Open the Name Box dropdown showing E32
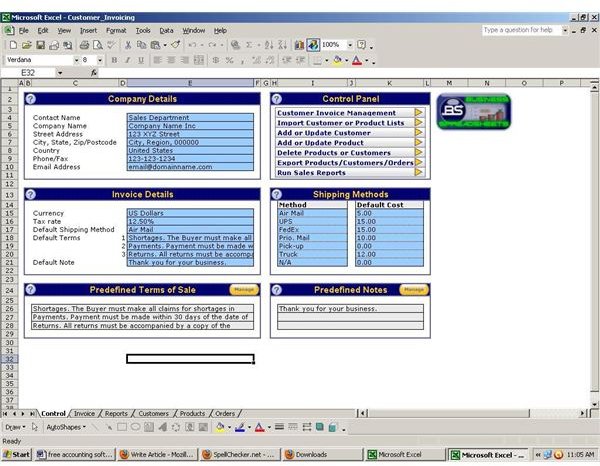Screen dimensions: 600x466 tap(60, 73)
